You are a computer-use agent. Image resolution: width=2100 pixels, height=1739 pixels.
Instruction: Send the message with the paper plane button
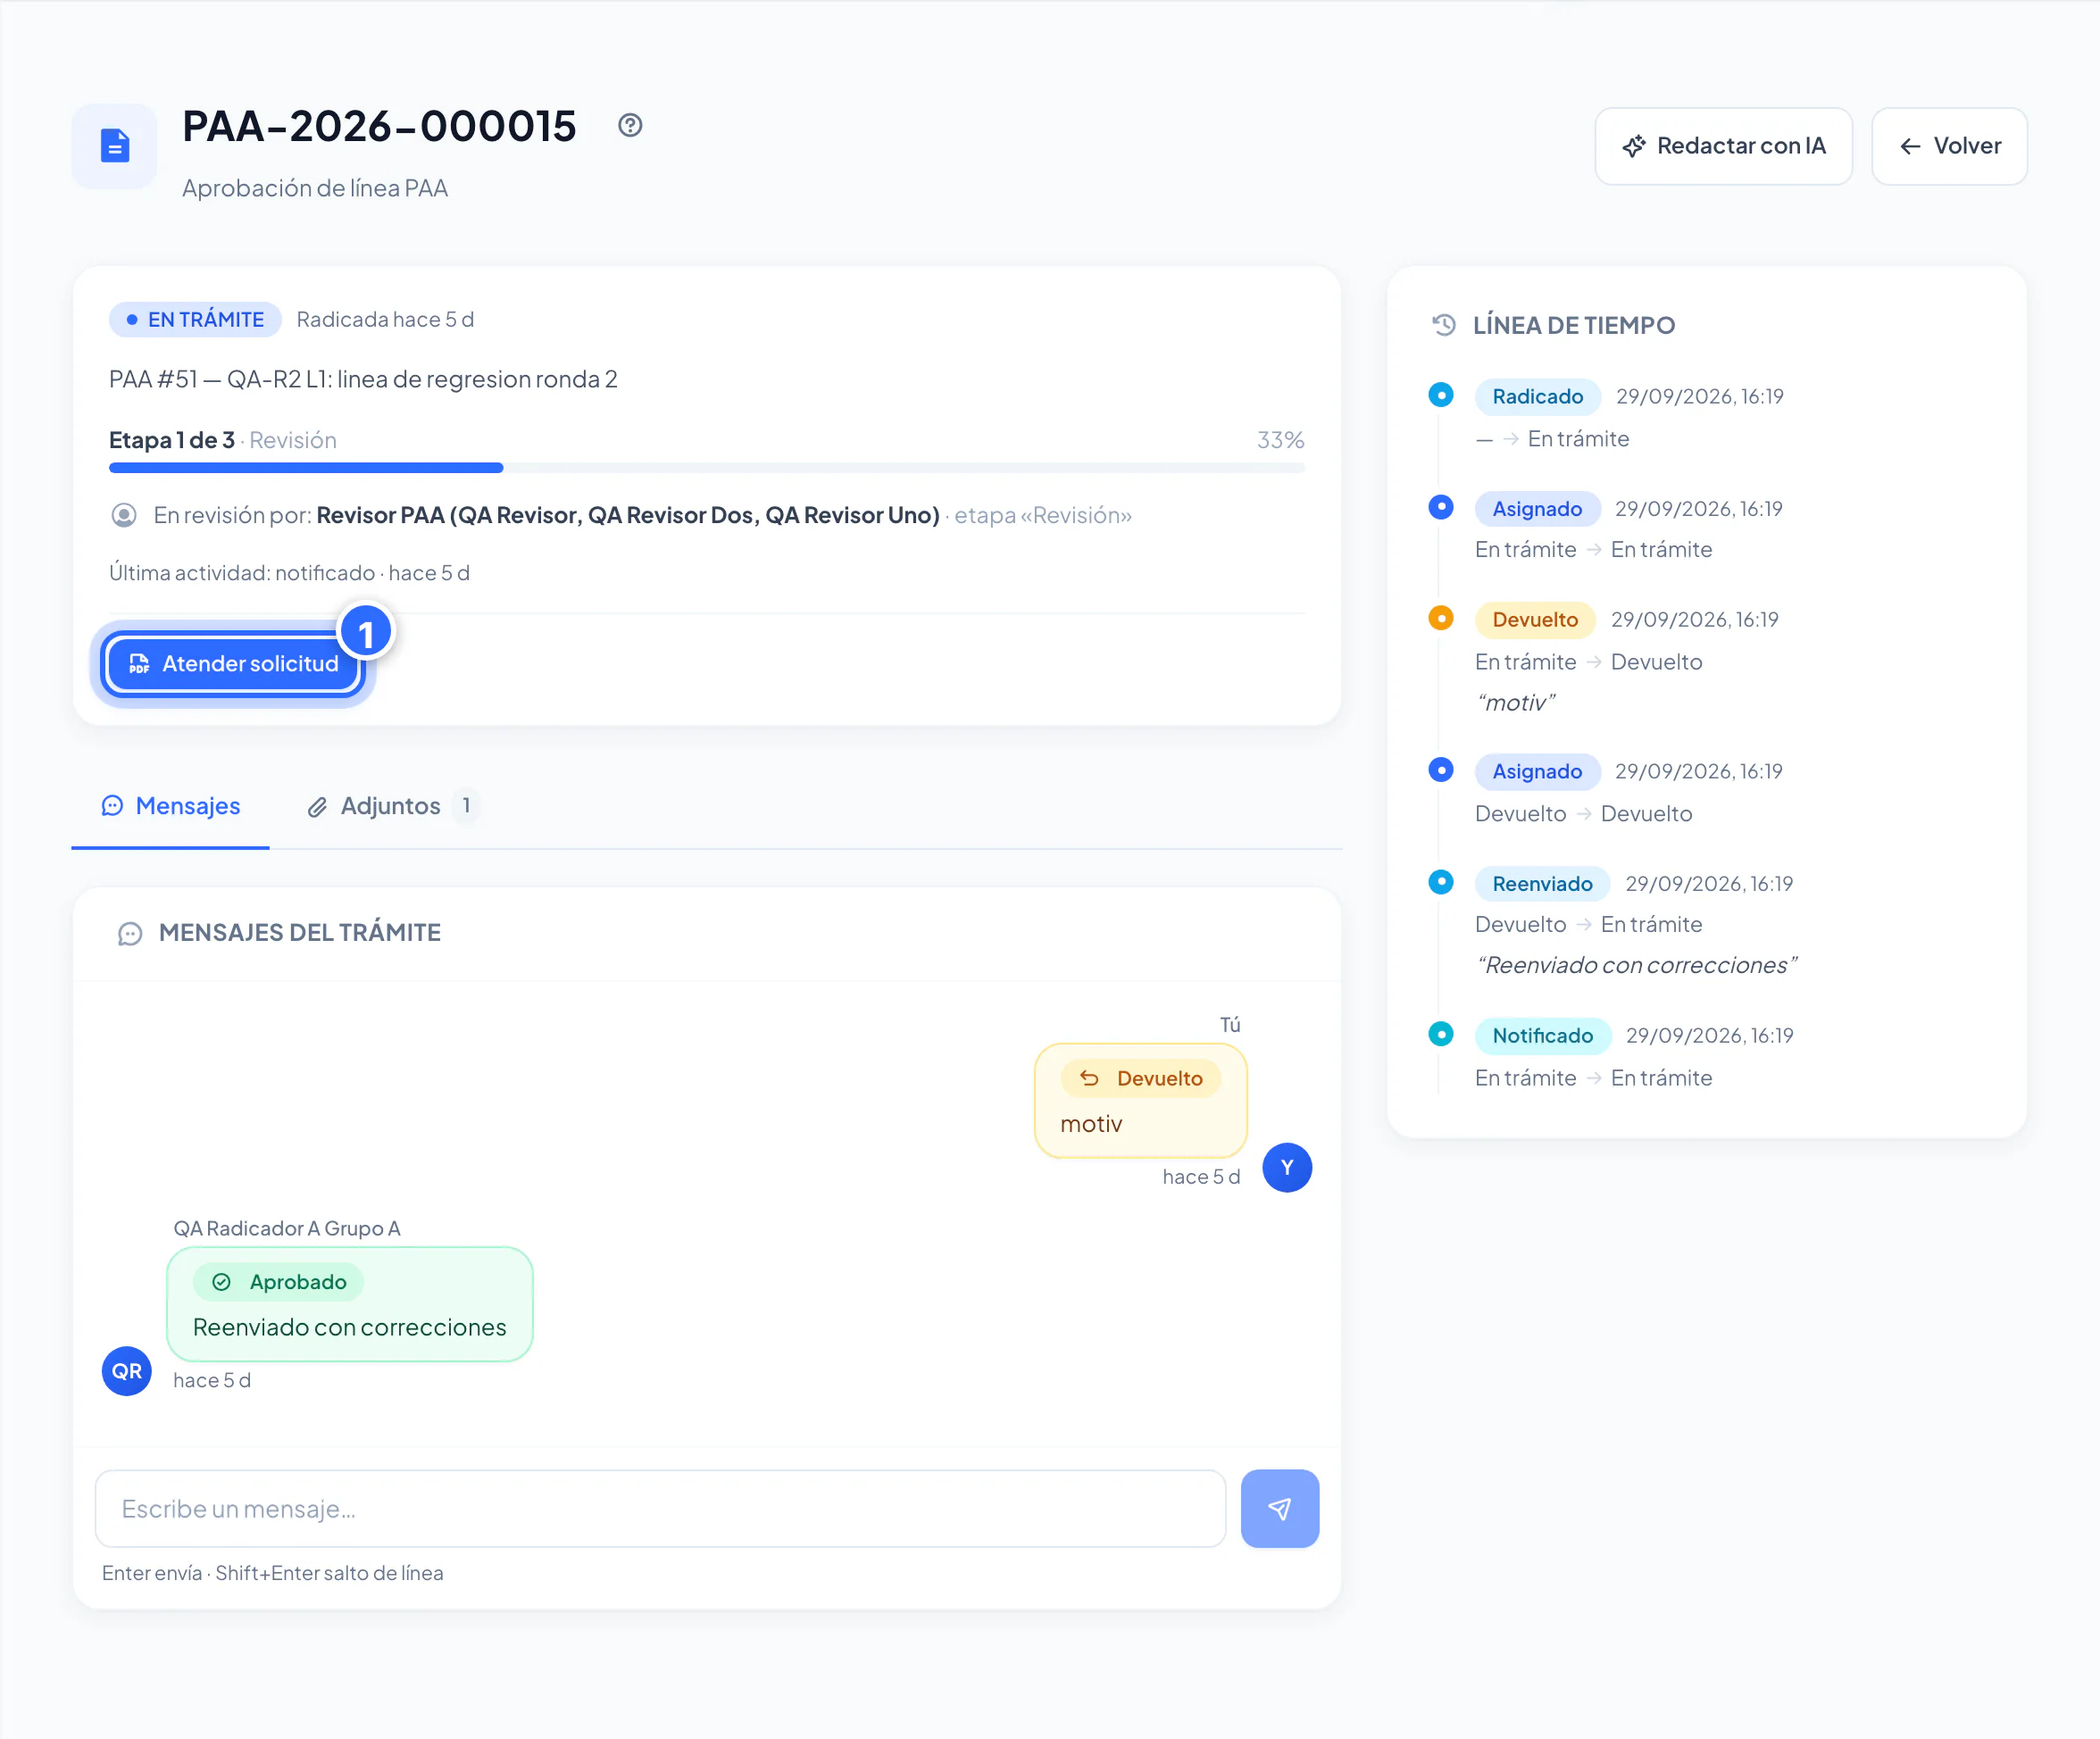tap(1280, 1509)
